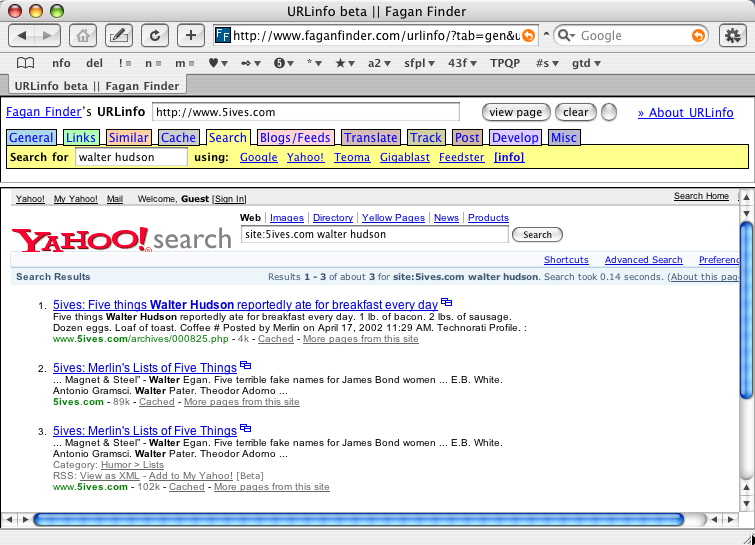The height and width of the screenshot is (545, 755).
Task: Open the magnifier search history menu
Action: (566, 36)
